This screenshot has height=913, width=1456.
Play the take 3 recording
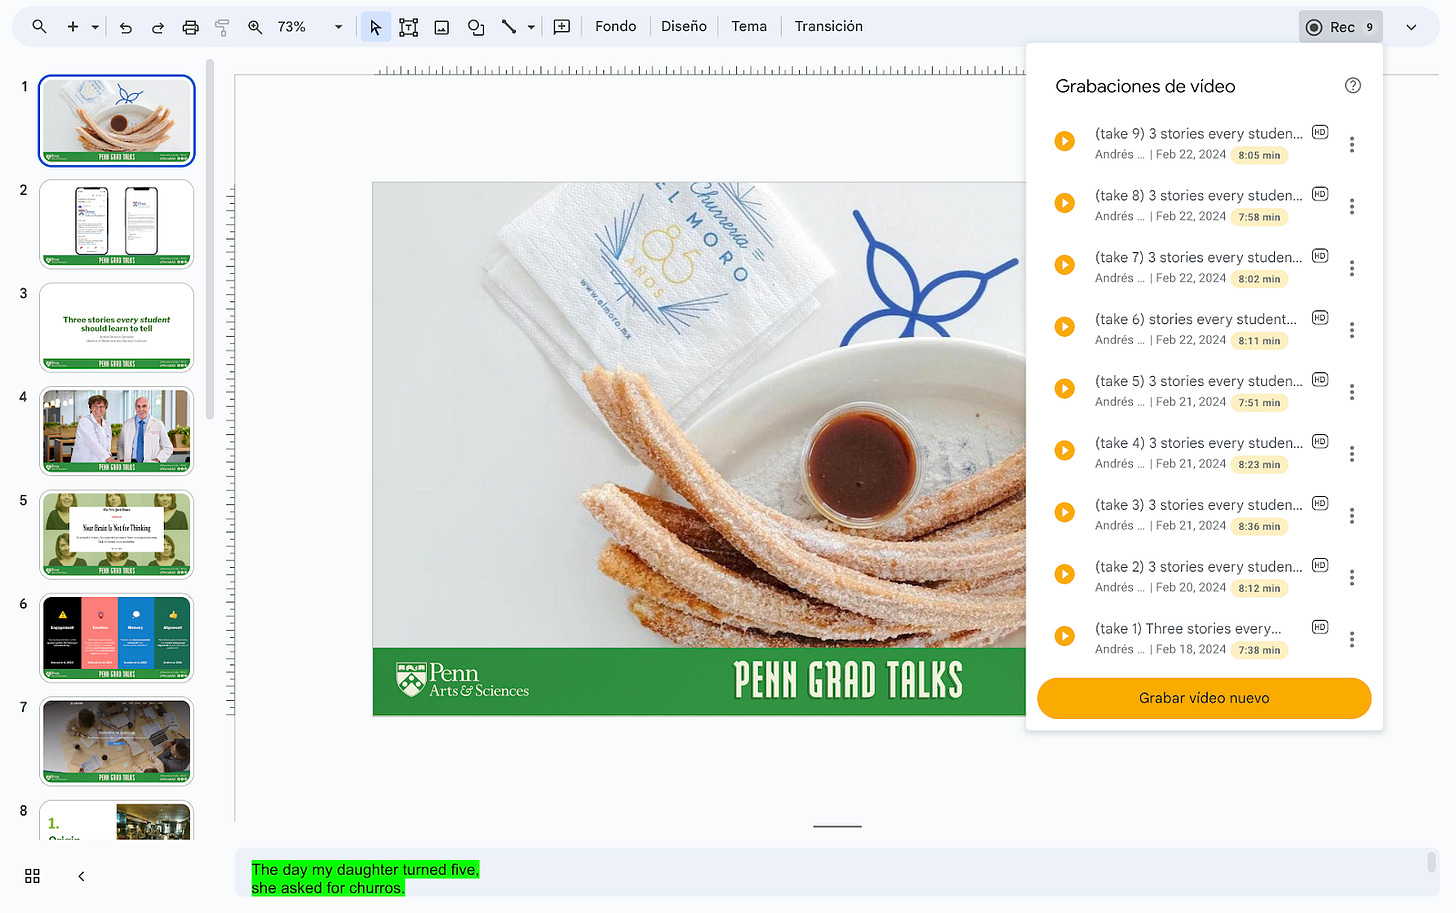[x=1065, y=513]
